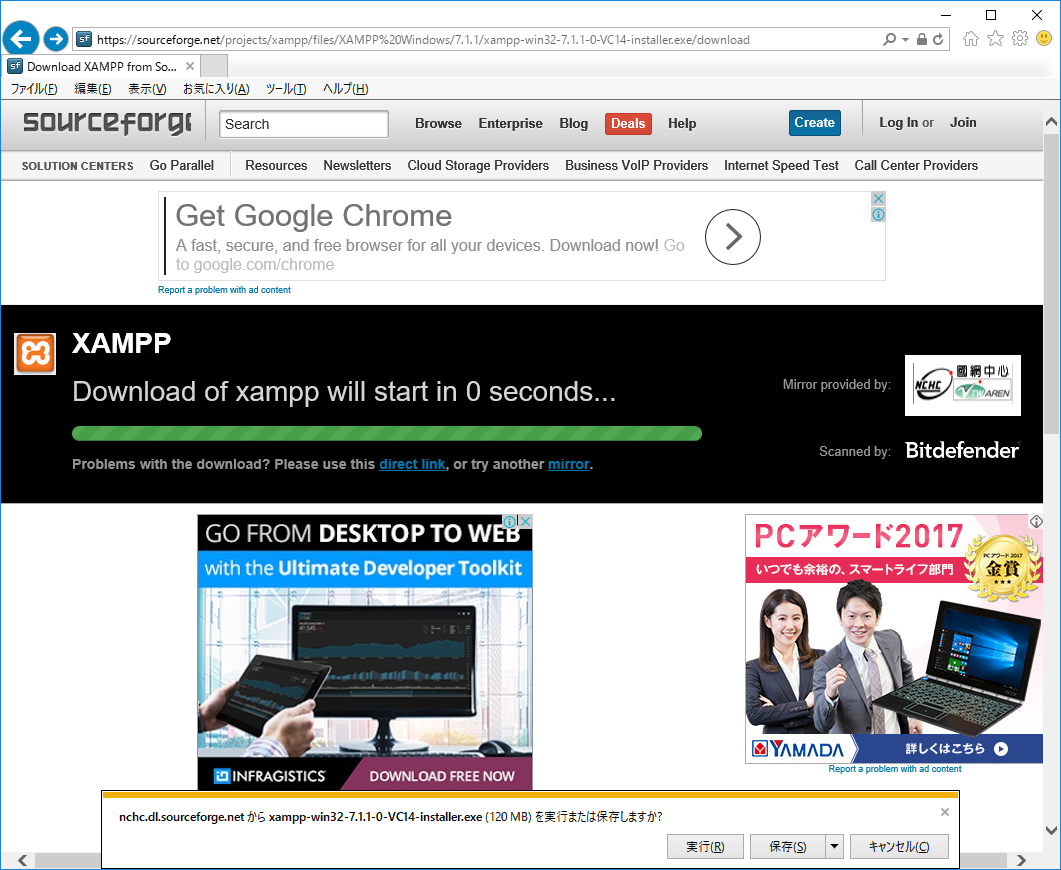This screenshot has width=1061, height=870.
Task: Open the address bar search dropdown arrow
Action: pyautogui.click(x=906, y=40)
